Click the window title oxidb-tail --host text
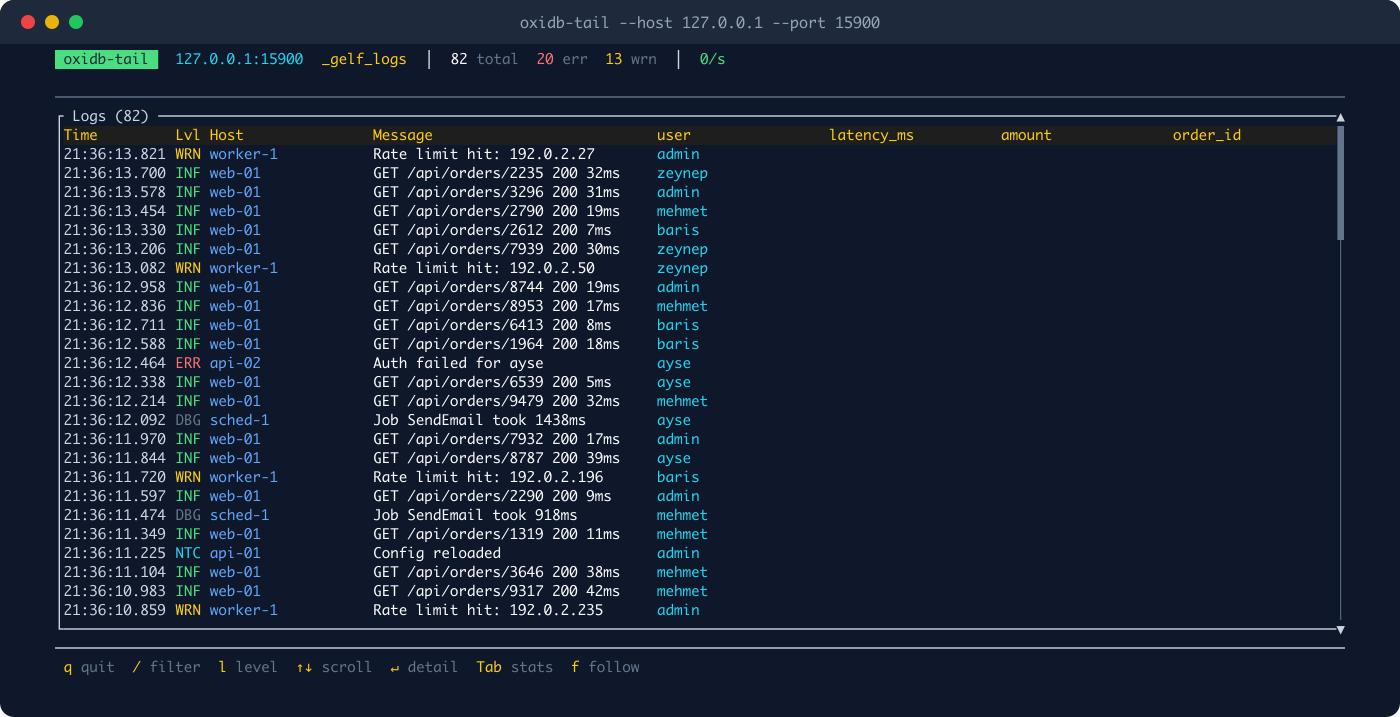The height and width of the screenshot is (717, 1400). click(700, 22)
